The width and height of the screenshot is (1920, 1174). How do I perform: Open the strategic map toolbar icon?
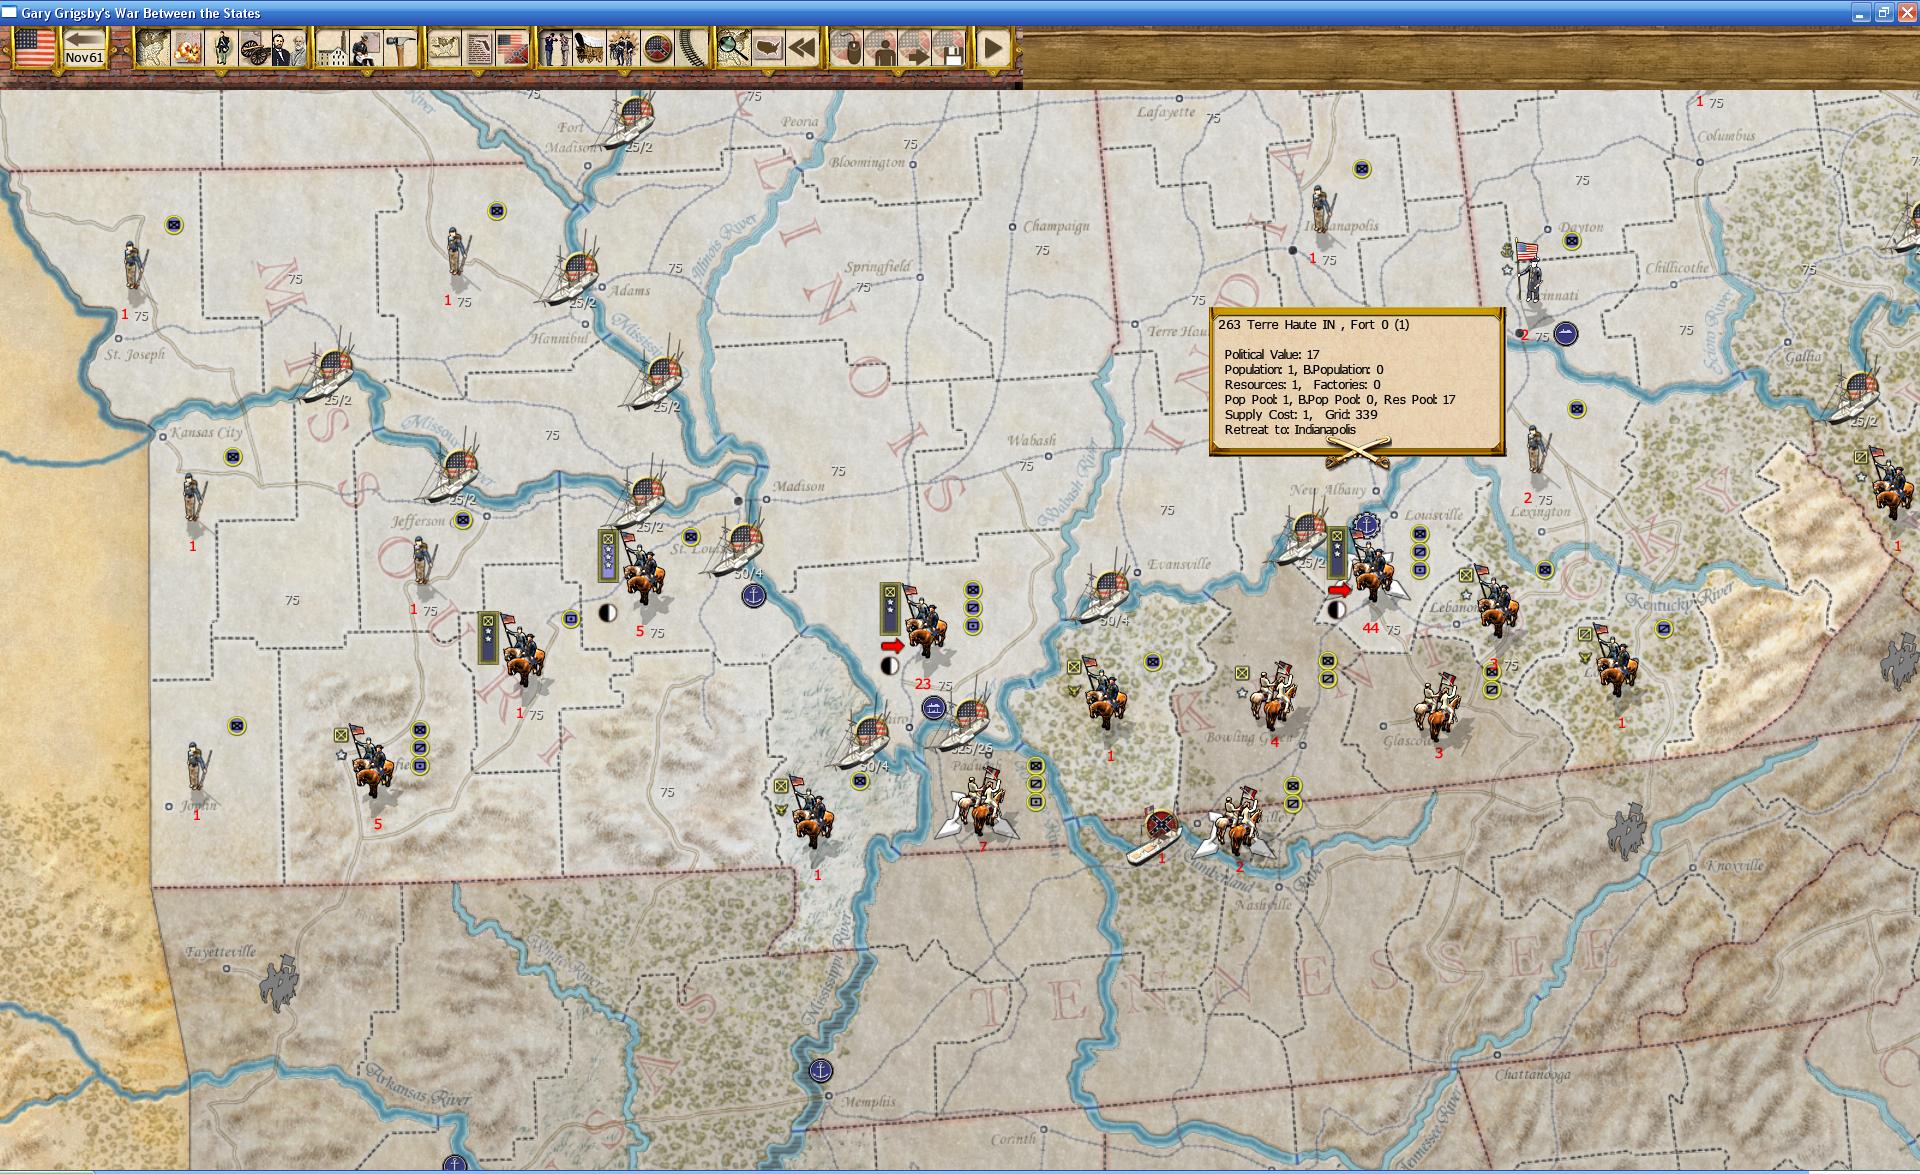[152, 47]
